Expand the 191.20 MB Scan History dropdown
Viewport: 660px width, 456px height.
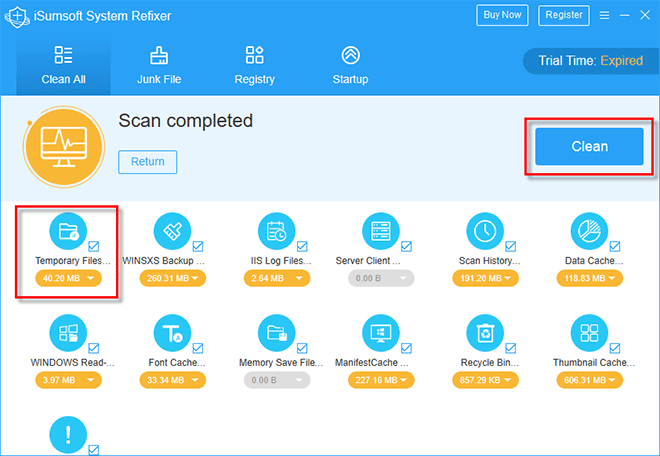pyautogui.click(x=485, y=278)
